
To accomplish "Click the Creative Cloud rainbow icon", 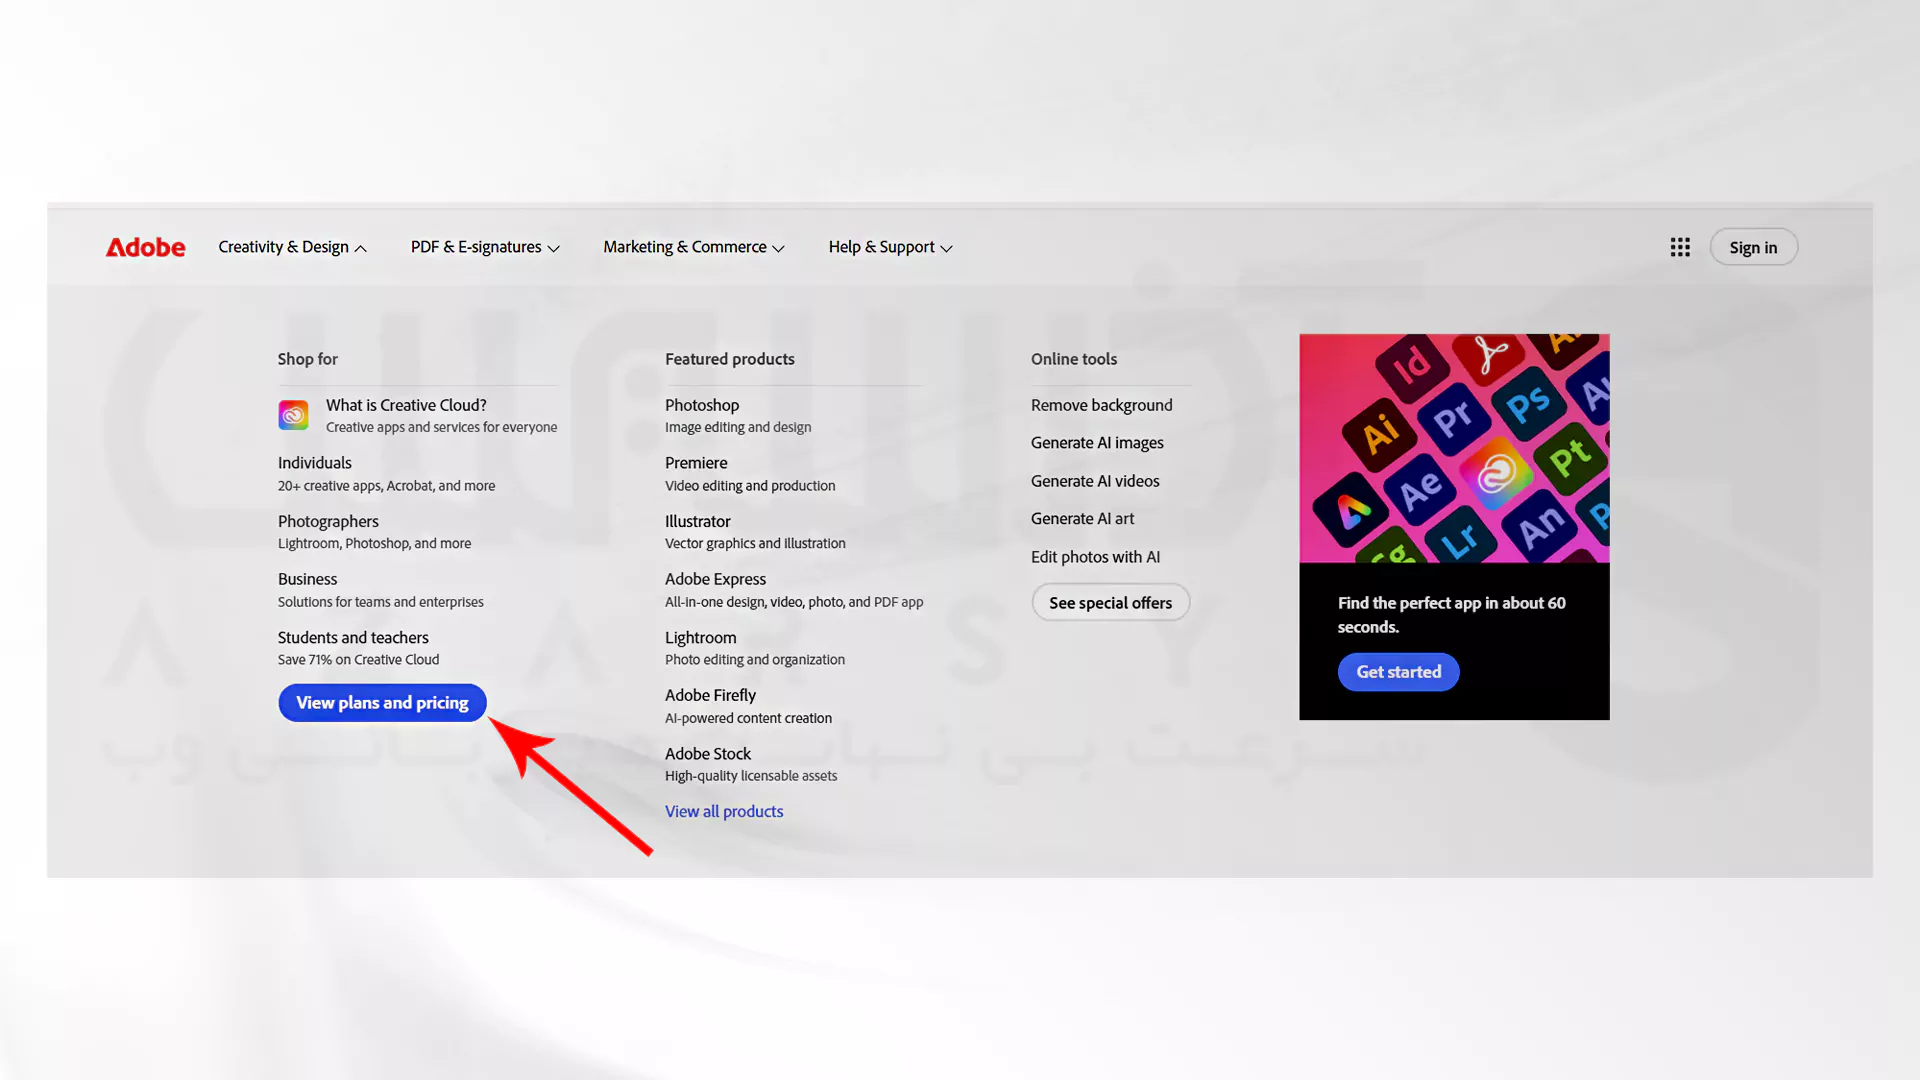I will click(293, 415).
